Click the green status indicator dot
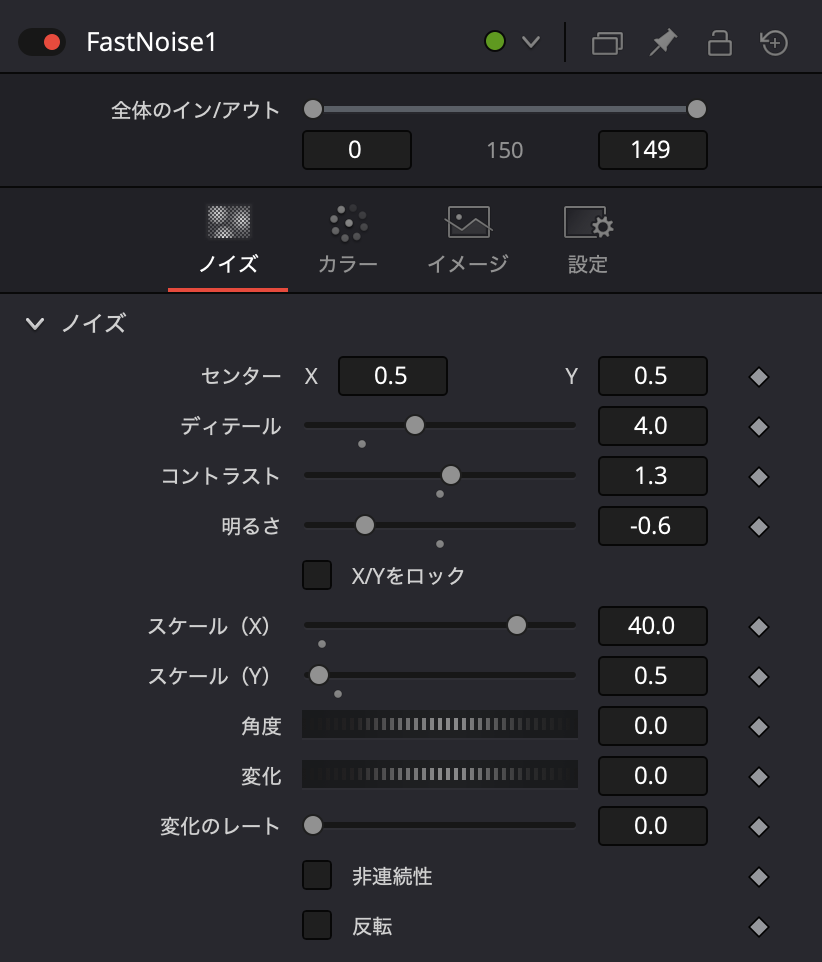This screenshot has width=822, height=962. tap(497, 42)
